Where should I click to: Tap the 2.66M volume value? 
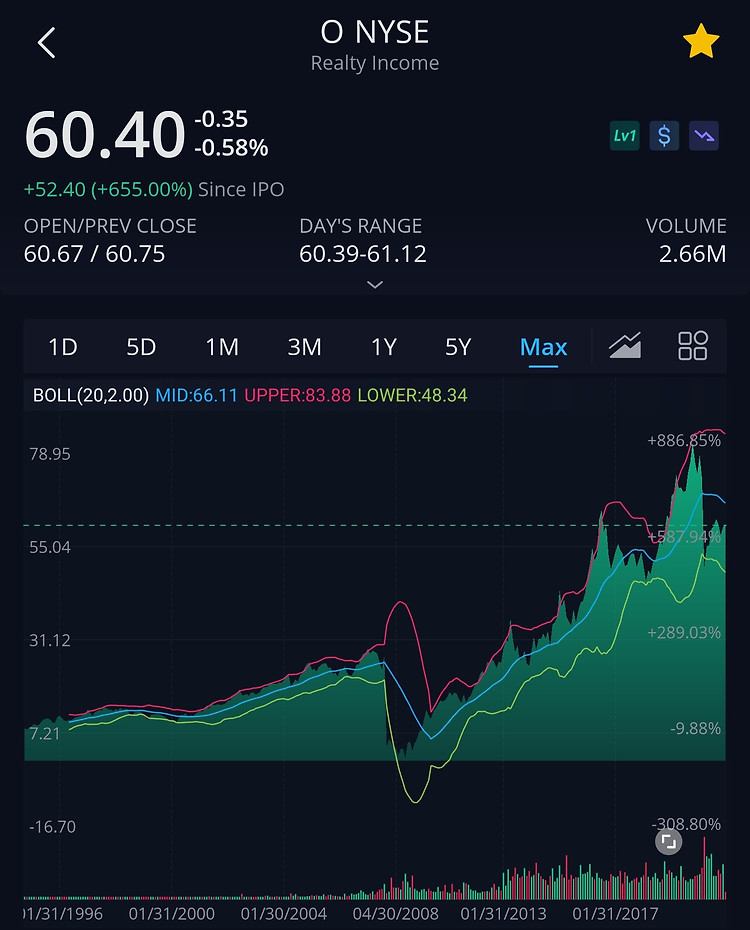click(x=692, y=254)
